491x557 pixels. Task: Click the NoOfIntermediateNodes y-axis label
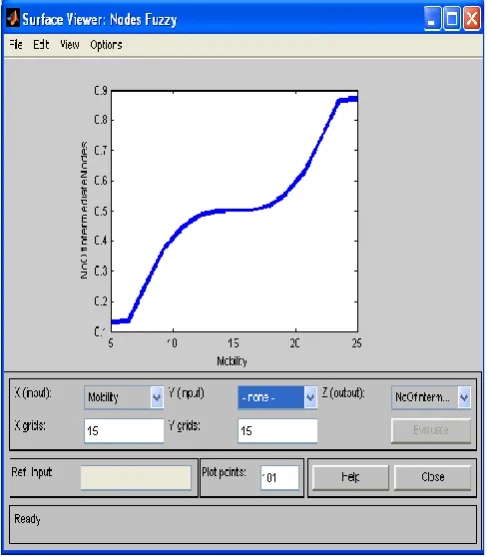(84, 210)
